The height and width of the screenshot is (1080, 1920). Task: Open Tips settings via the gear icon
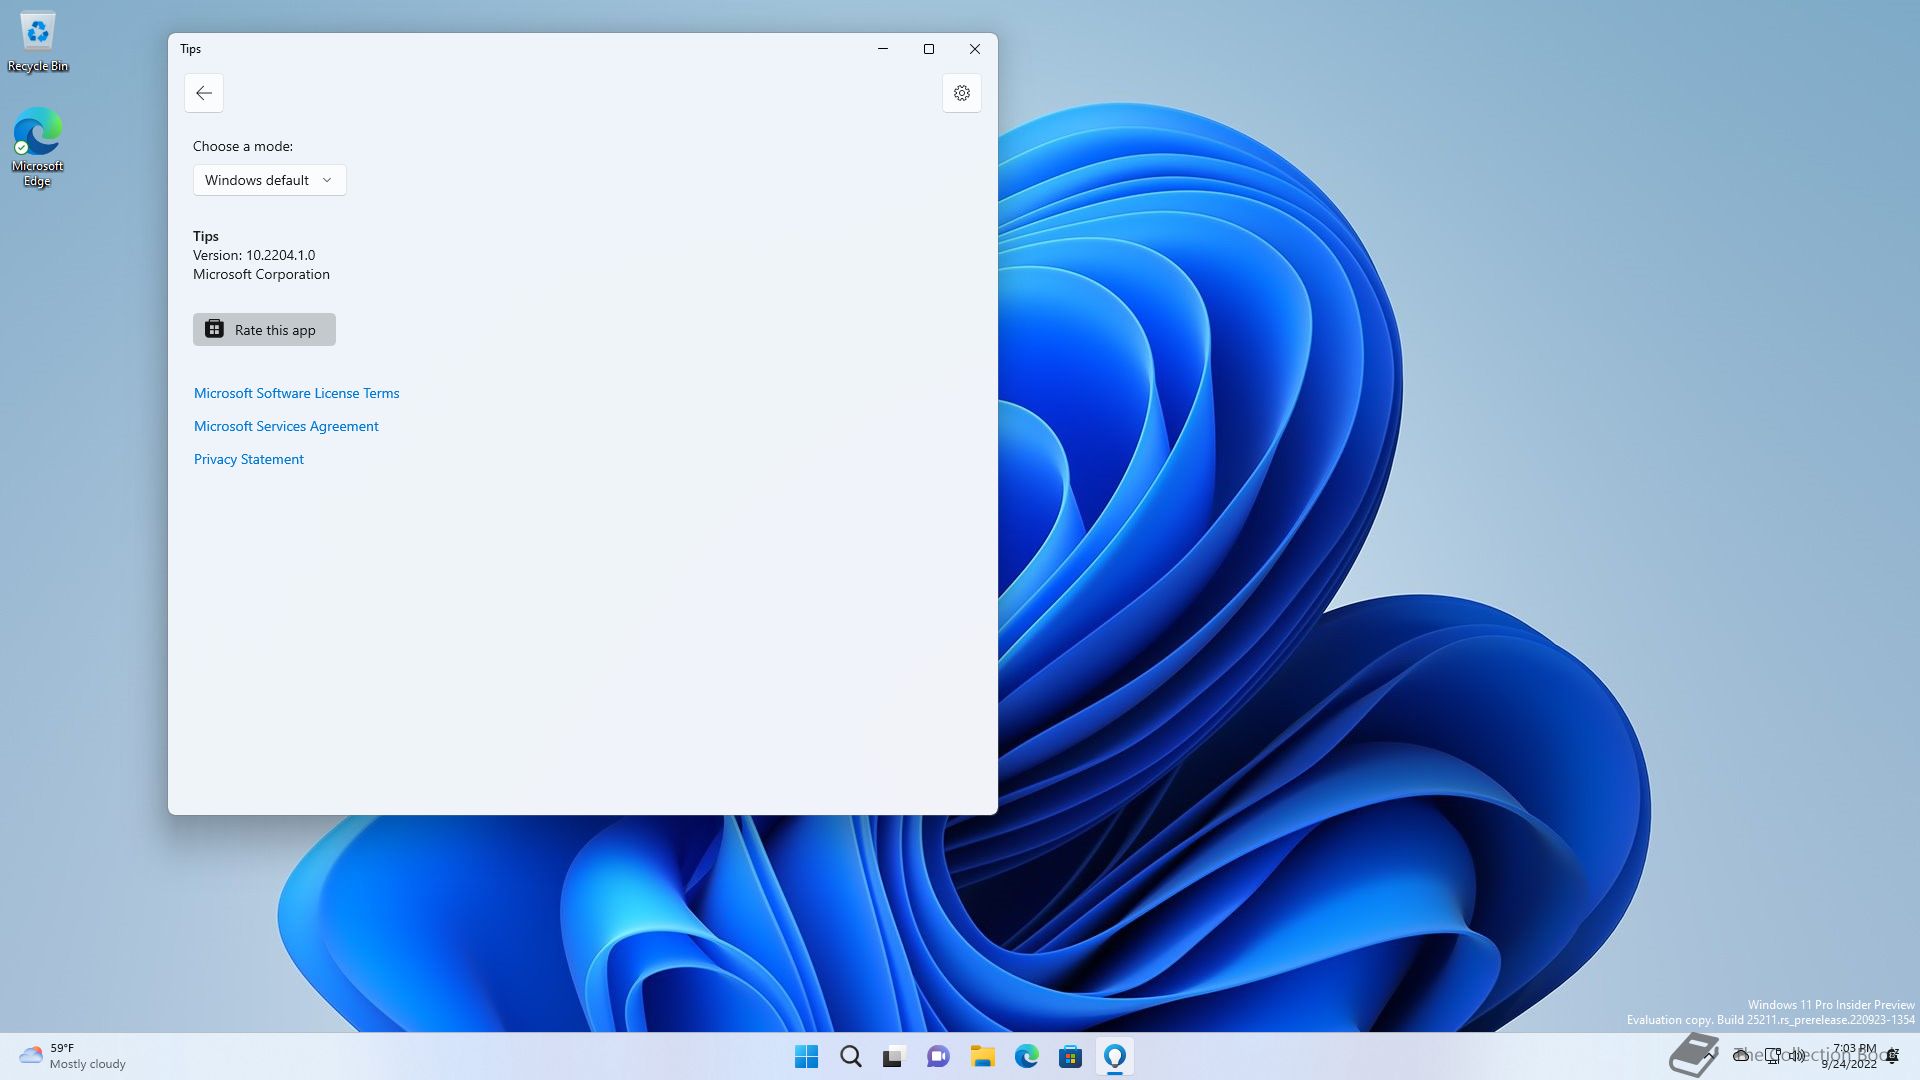(x=961, y=93)
